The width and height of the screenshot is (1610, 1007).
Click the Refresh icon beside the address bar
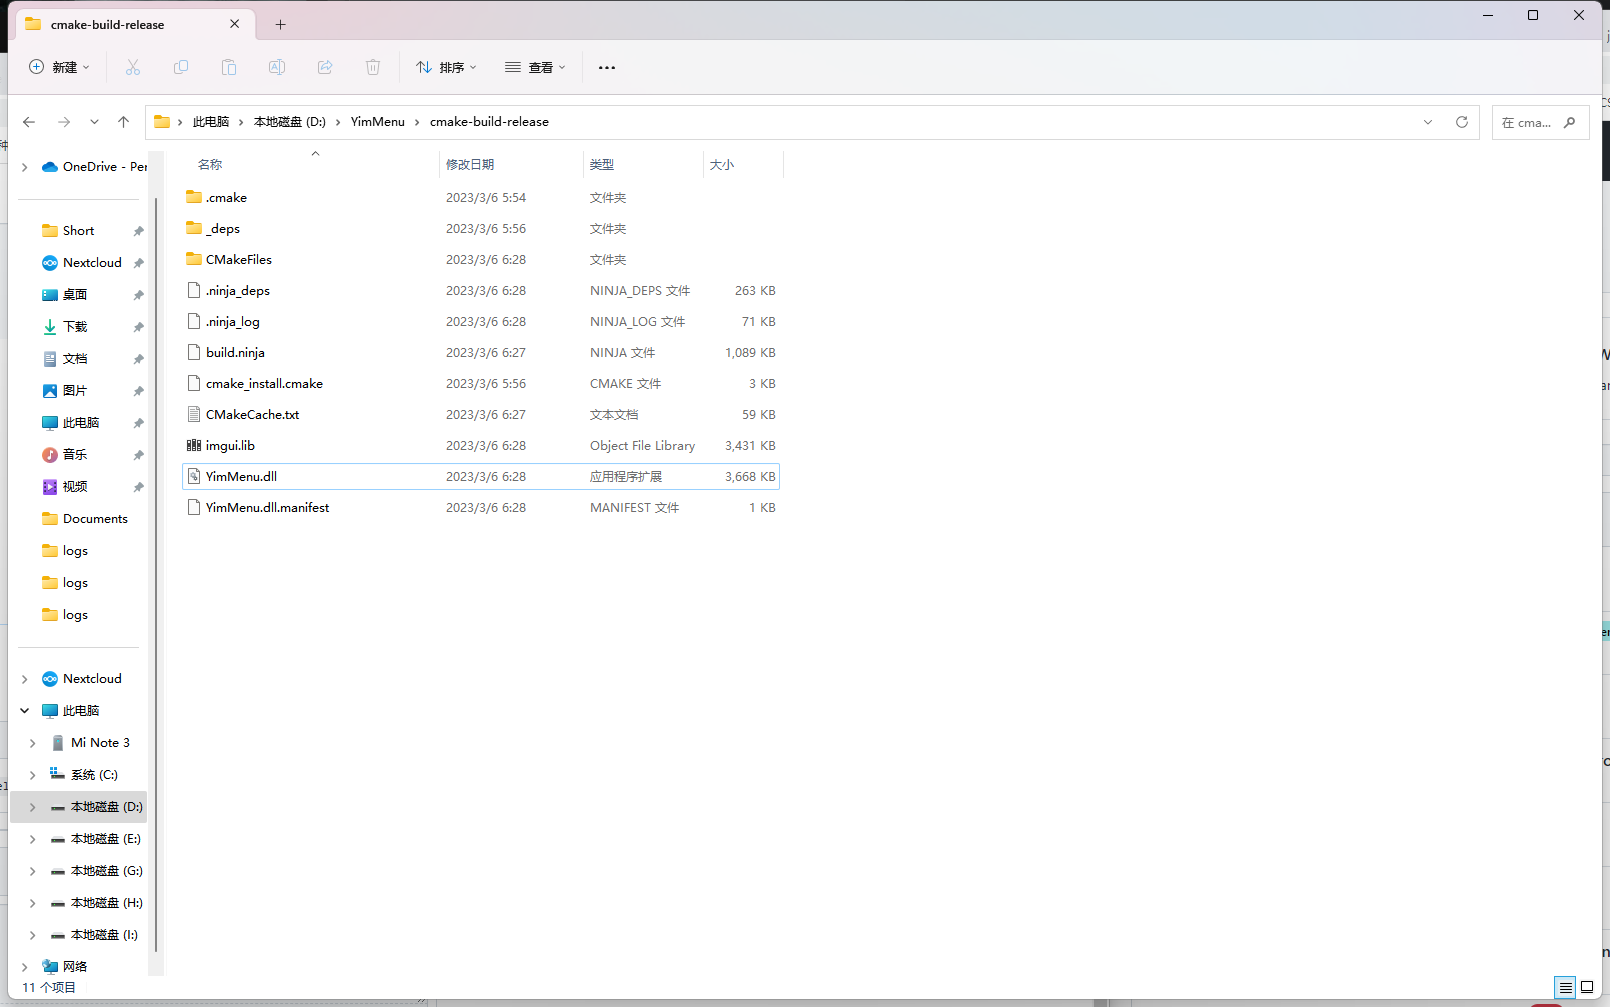(x=1462, y=121)
